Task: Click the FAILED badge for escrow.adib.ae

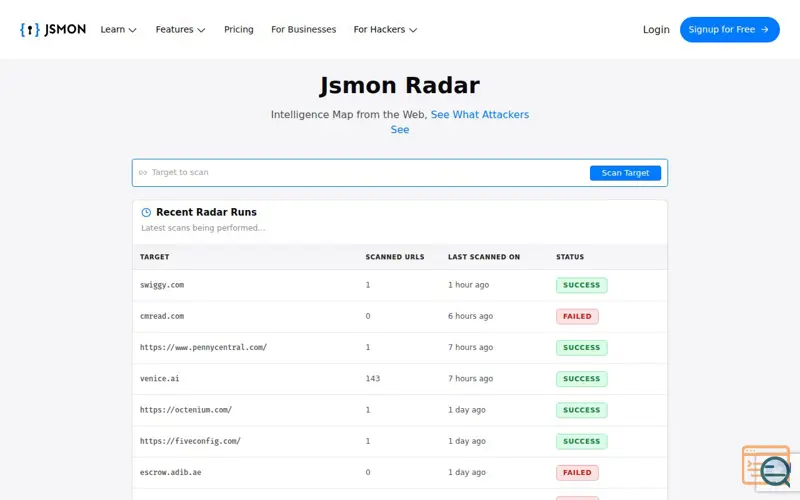Action: pyautogui.click(x=577, y=472)
